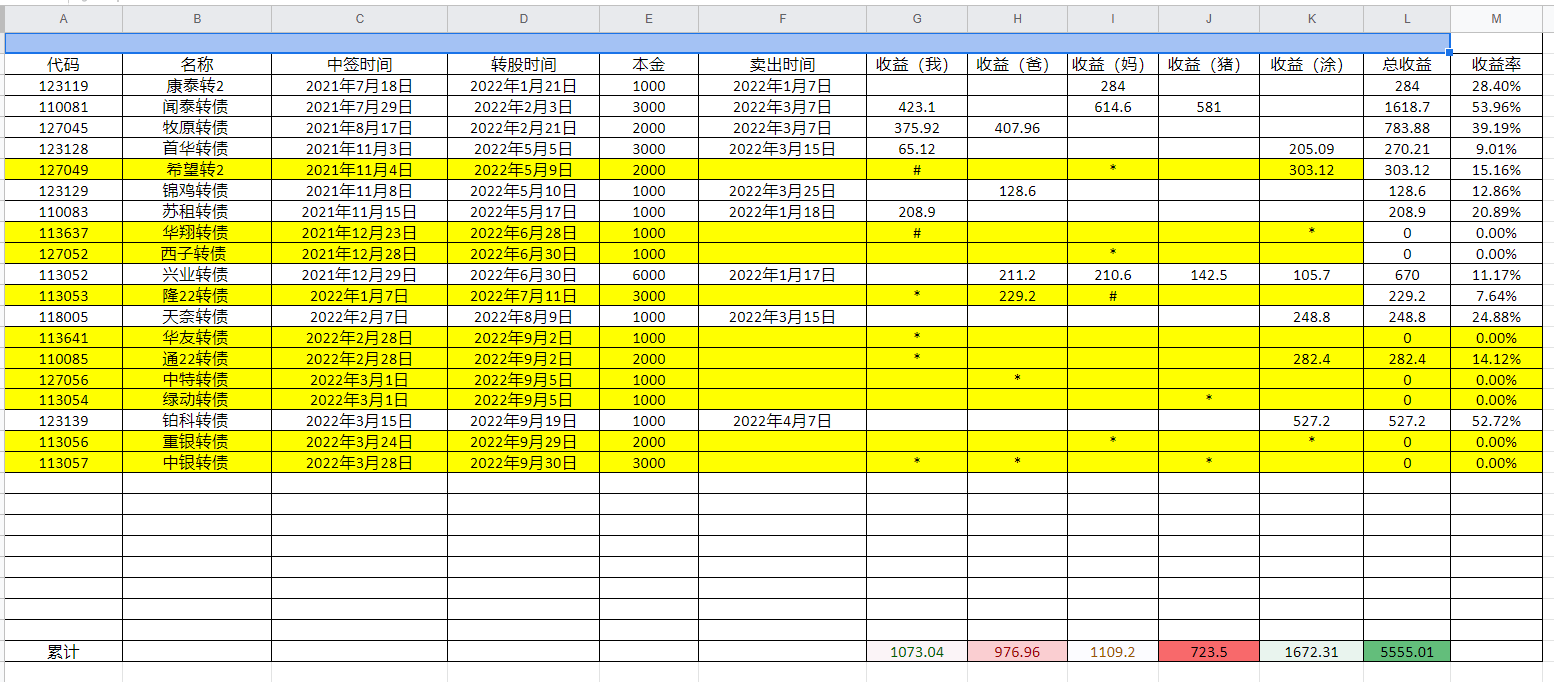The width and height of the screenshot is (1554, 682).
Task: Select the yellow 华翔转债 cell
Action: pyautogui.click(x=197, y=233)
